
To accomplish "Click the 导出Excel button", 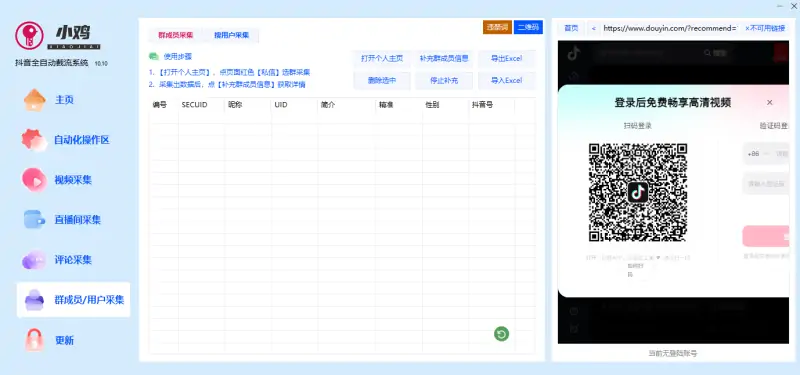I will [x=506, y=59].
